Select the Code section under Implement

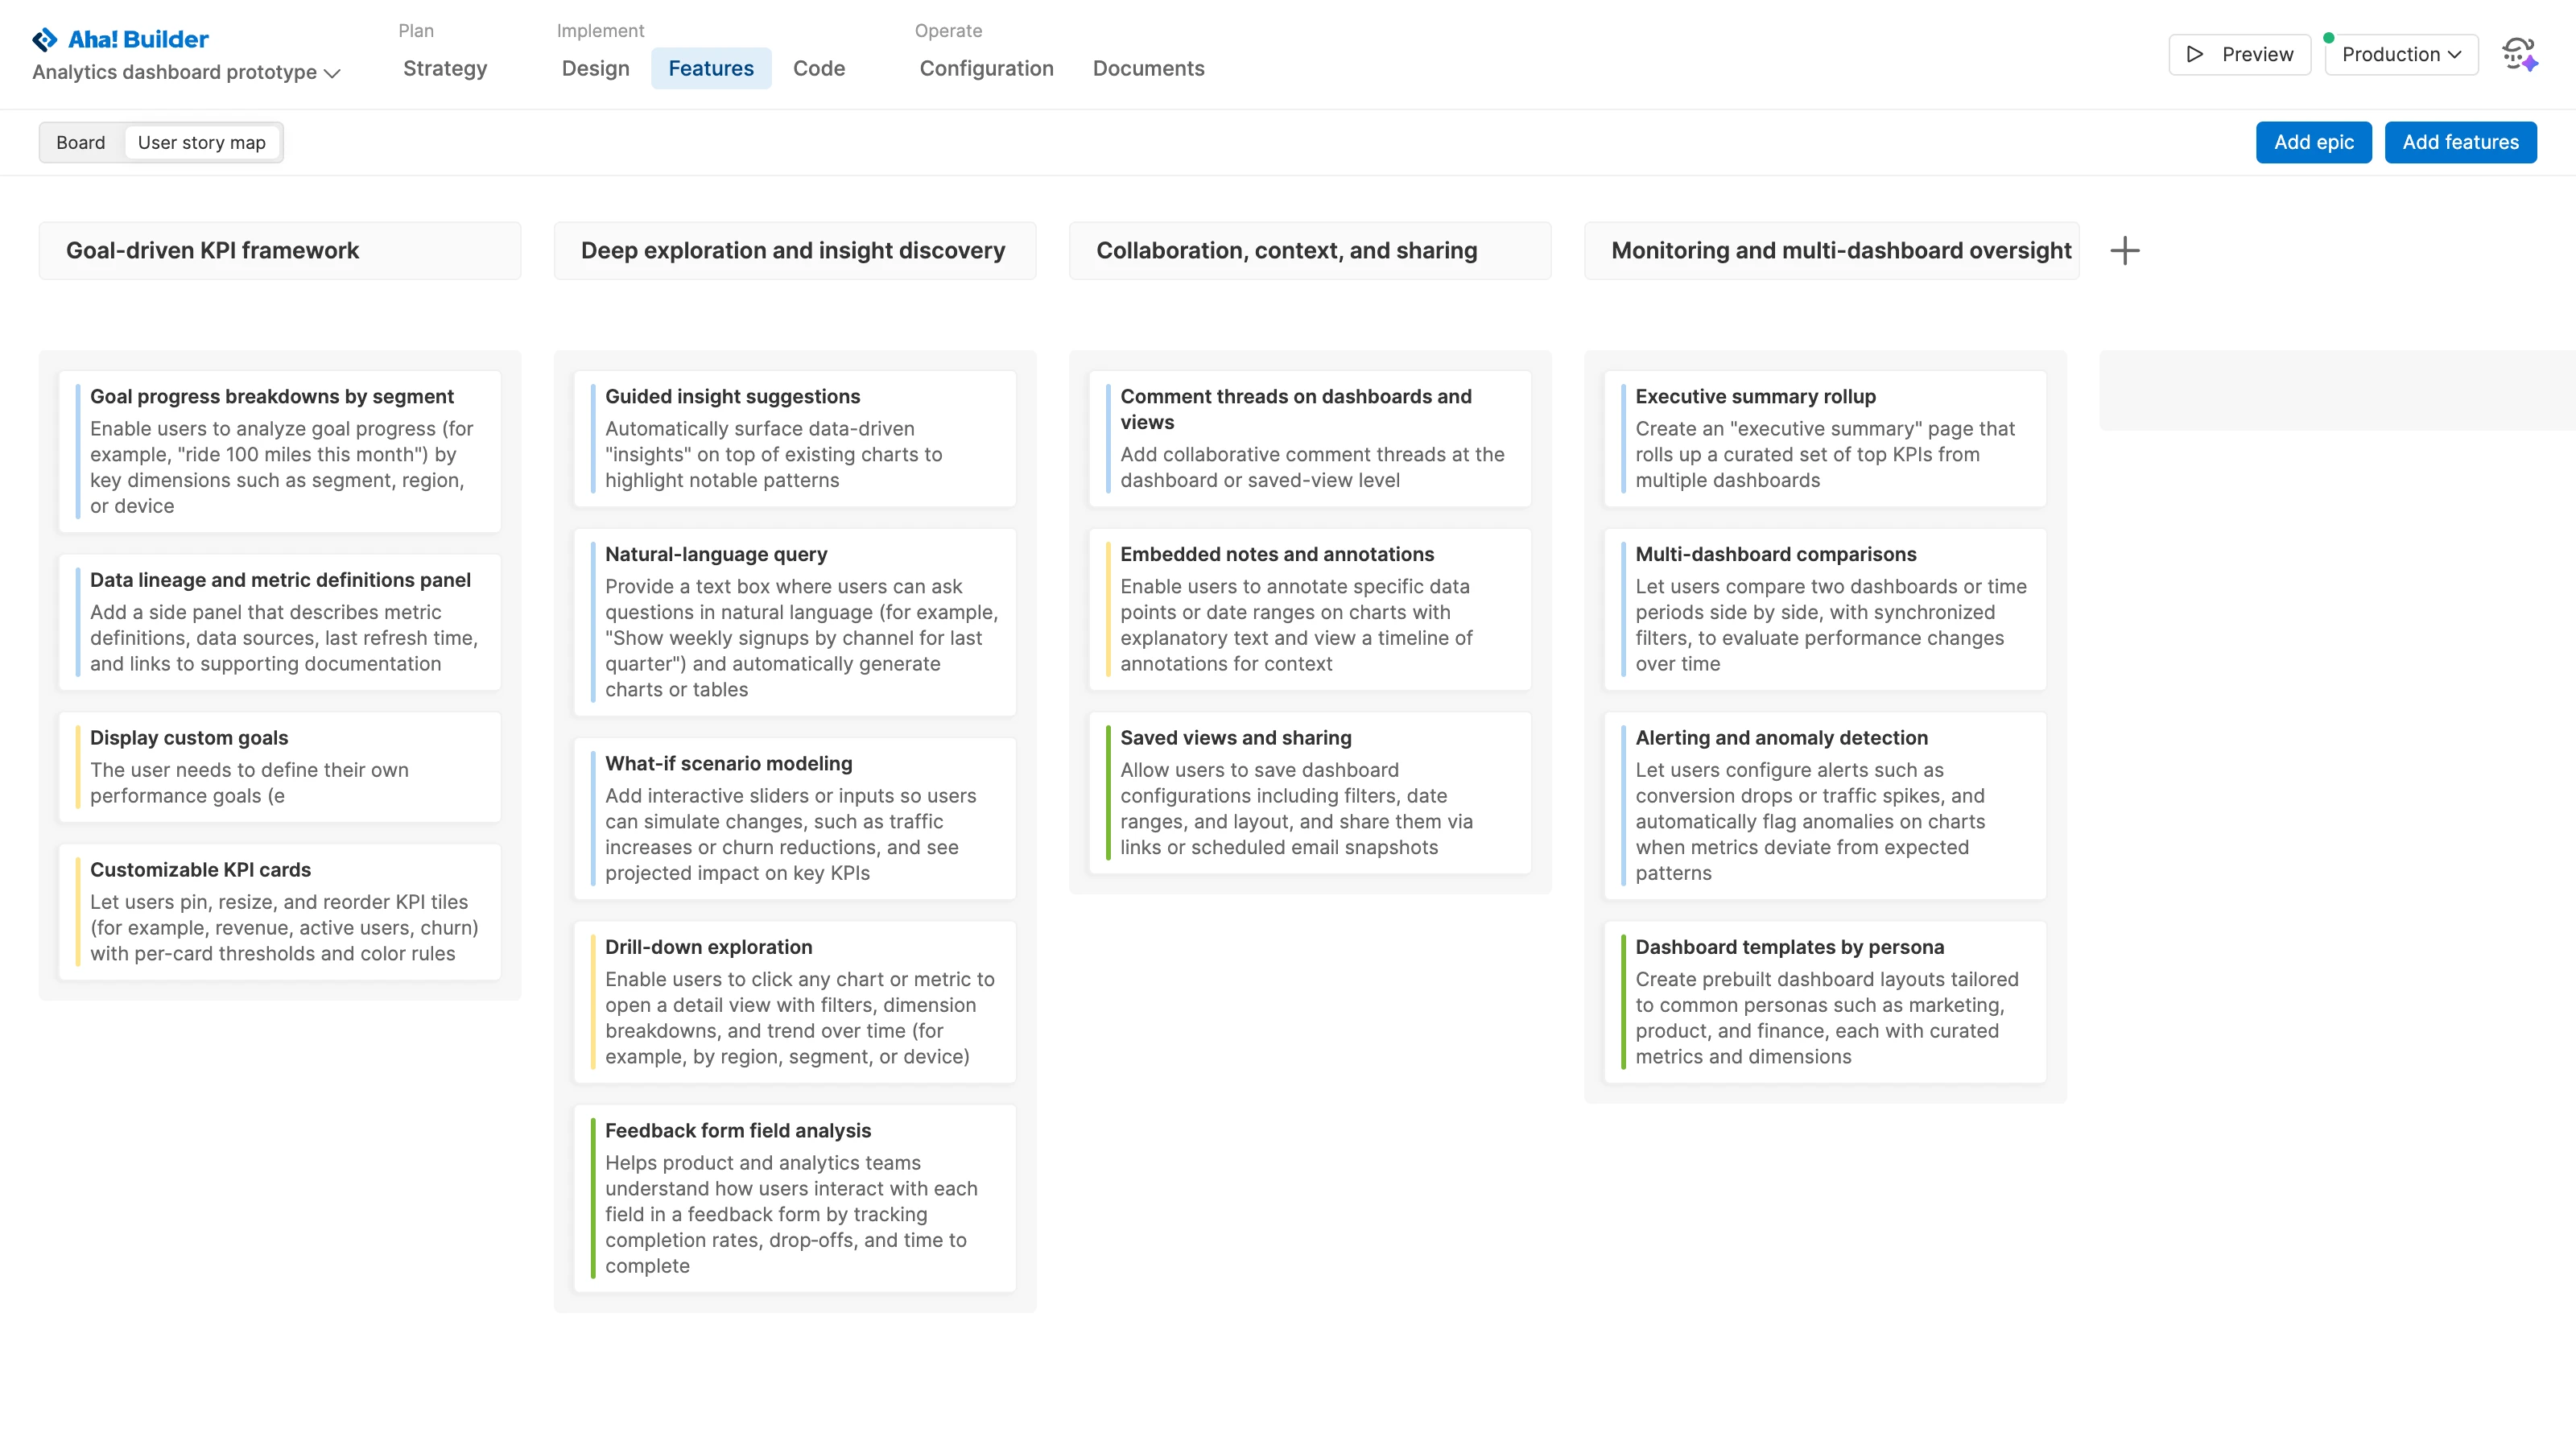point(818,68)
